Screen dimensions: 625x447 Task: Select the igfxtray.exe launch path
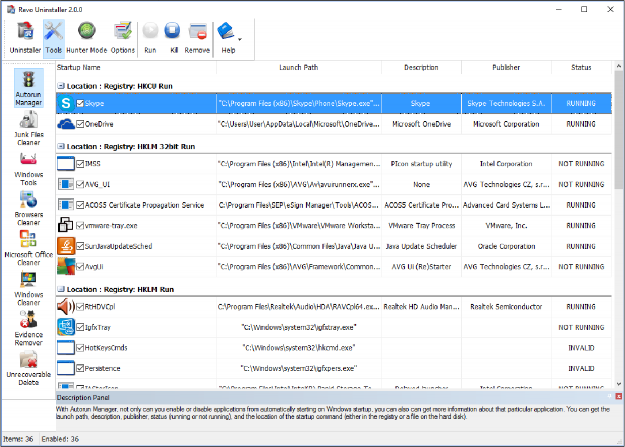pyautogui.click(x=299, y=327)
